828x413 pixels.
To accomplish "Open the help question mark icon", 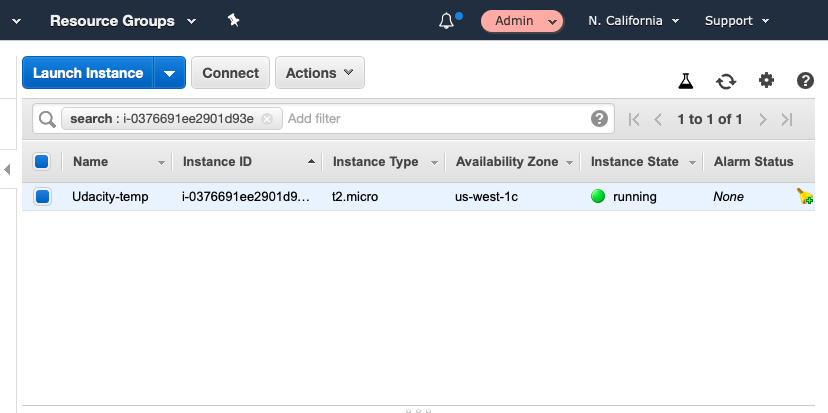I will 805,81.
